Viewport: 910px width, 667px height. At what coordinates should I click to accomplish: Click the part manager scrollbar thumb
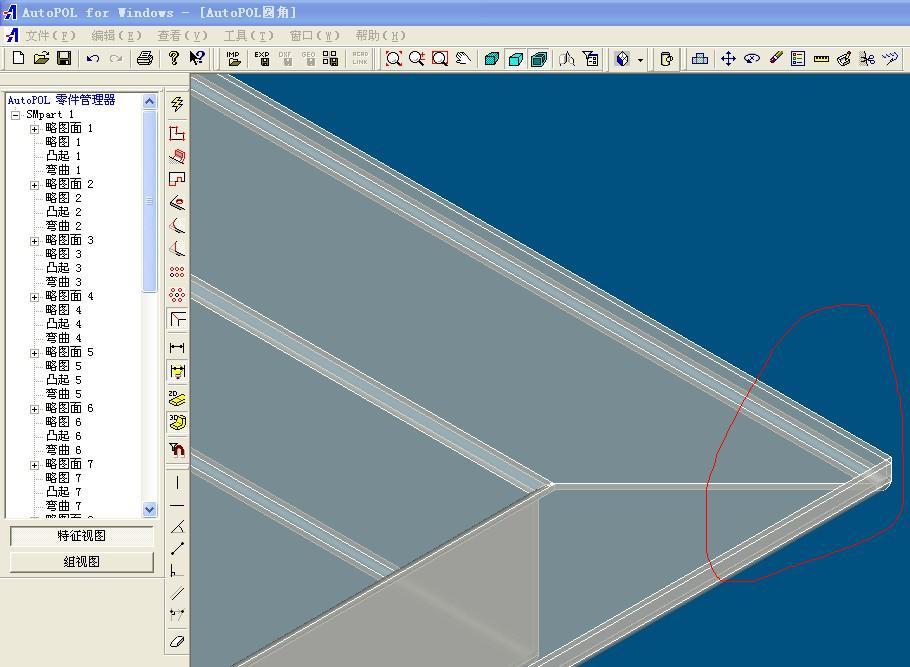[149, 201]
